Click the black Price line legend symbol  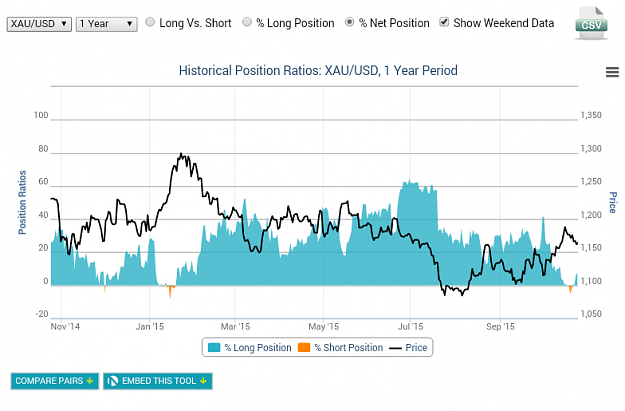[x=395, y=348]
